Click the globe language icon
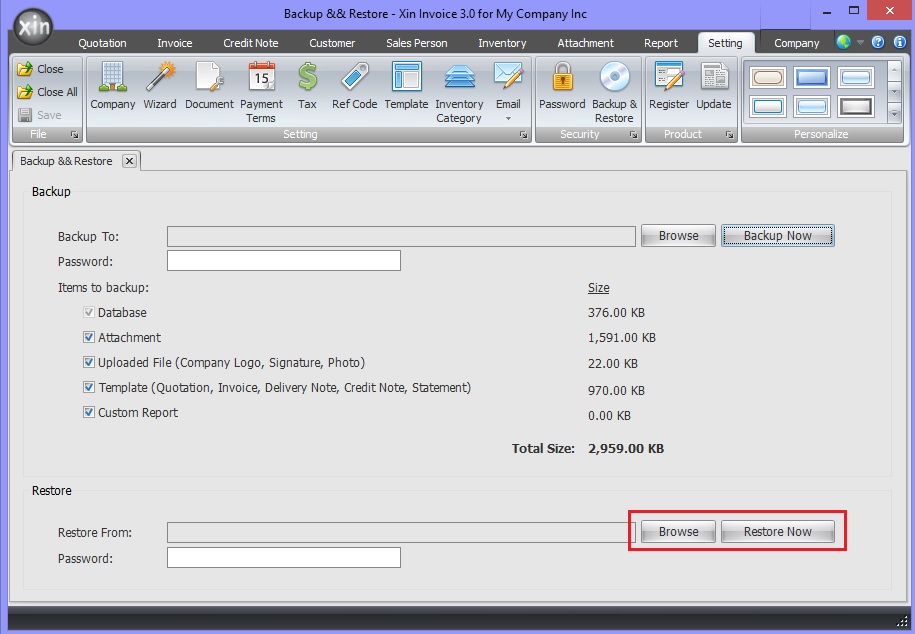 click(x=843, y=42)
